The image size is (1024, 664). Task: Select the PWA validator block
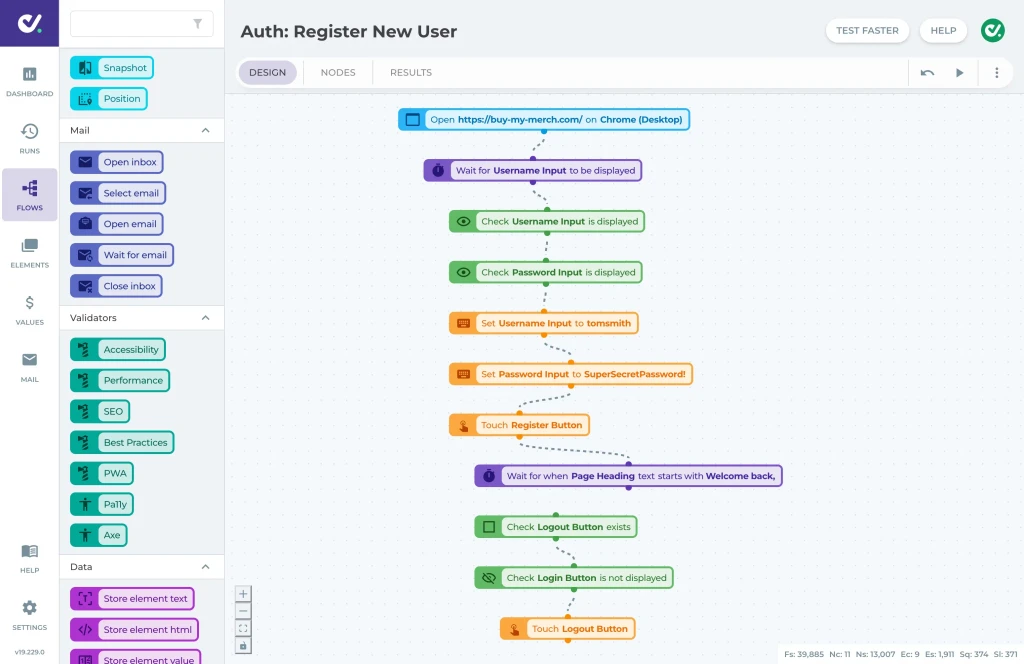[102, 473]
